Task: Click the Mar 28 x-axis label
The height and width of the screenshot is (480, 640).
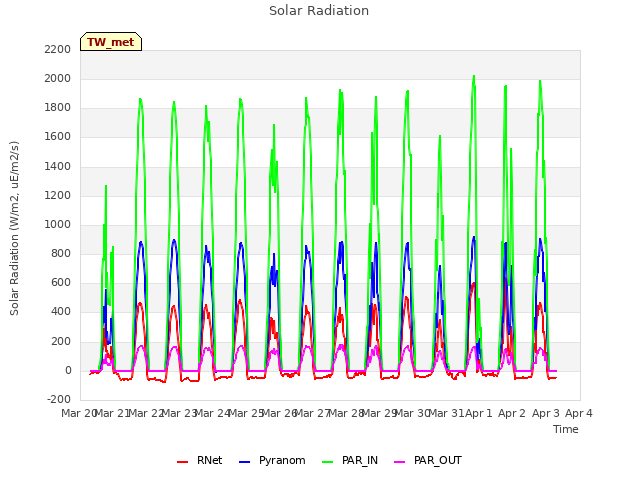Action: 346,413
